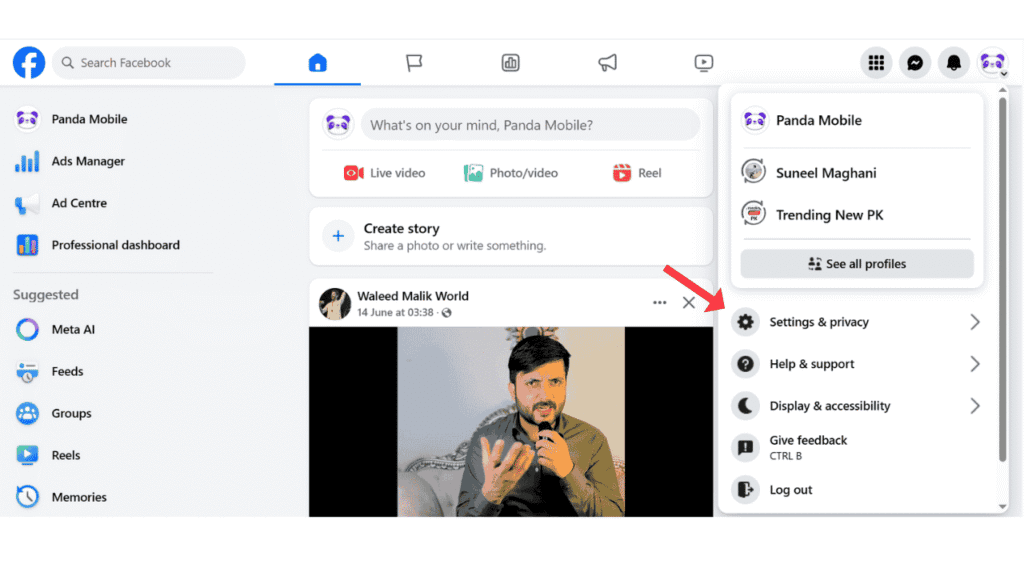Click the Log out door icon
The image size is (1024, 576).
(x=745, y=490)
